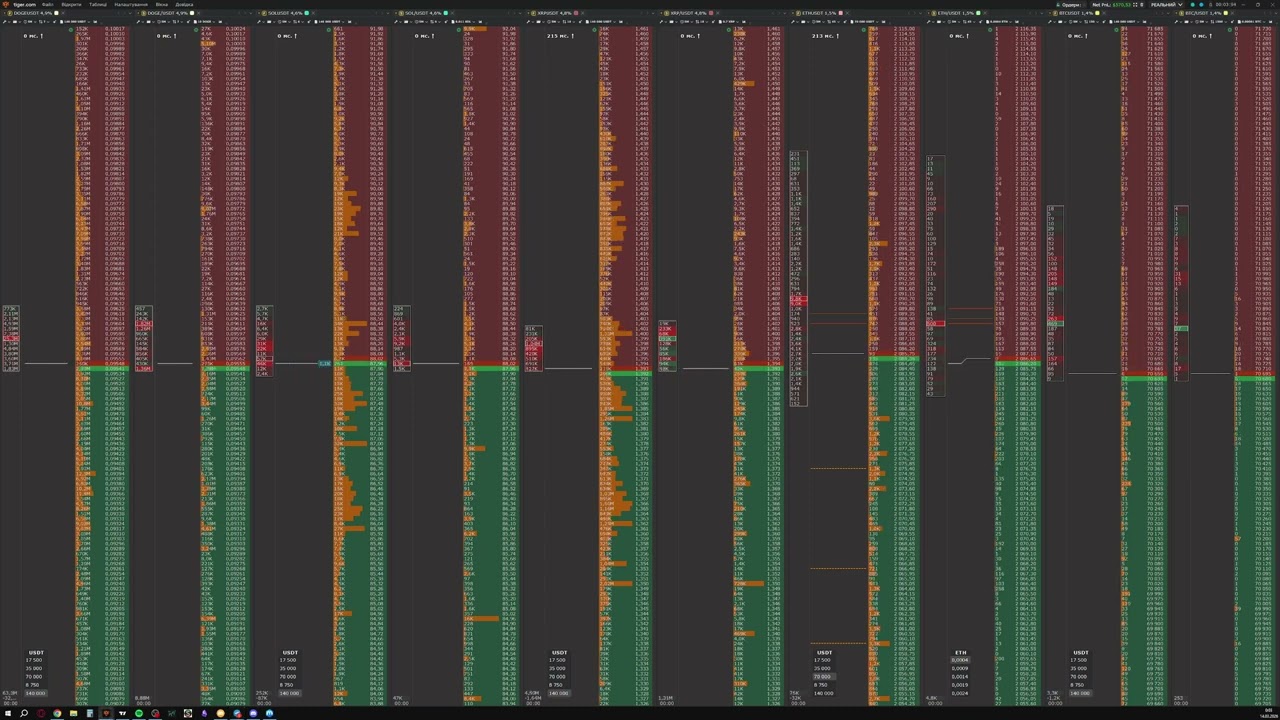Select 70 000 volume preset in ETHUSDT panel

823,677
